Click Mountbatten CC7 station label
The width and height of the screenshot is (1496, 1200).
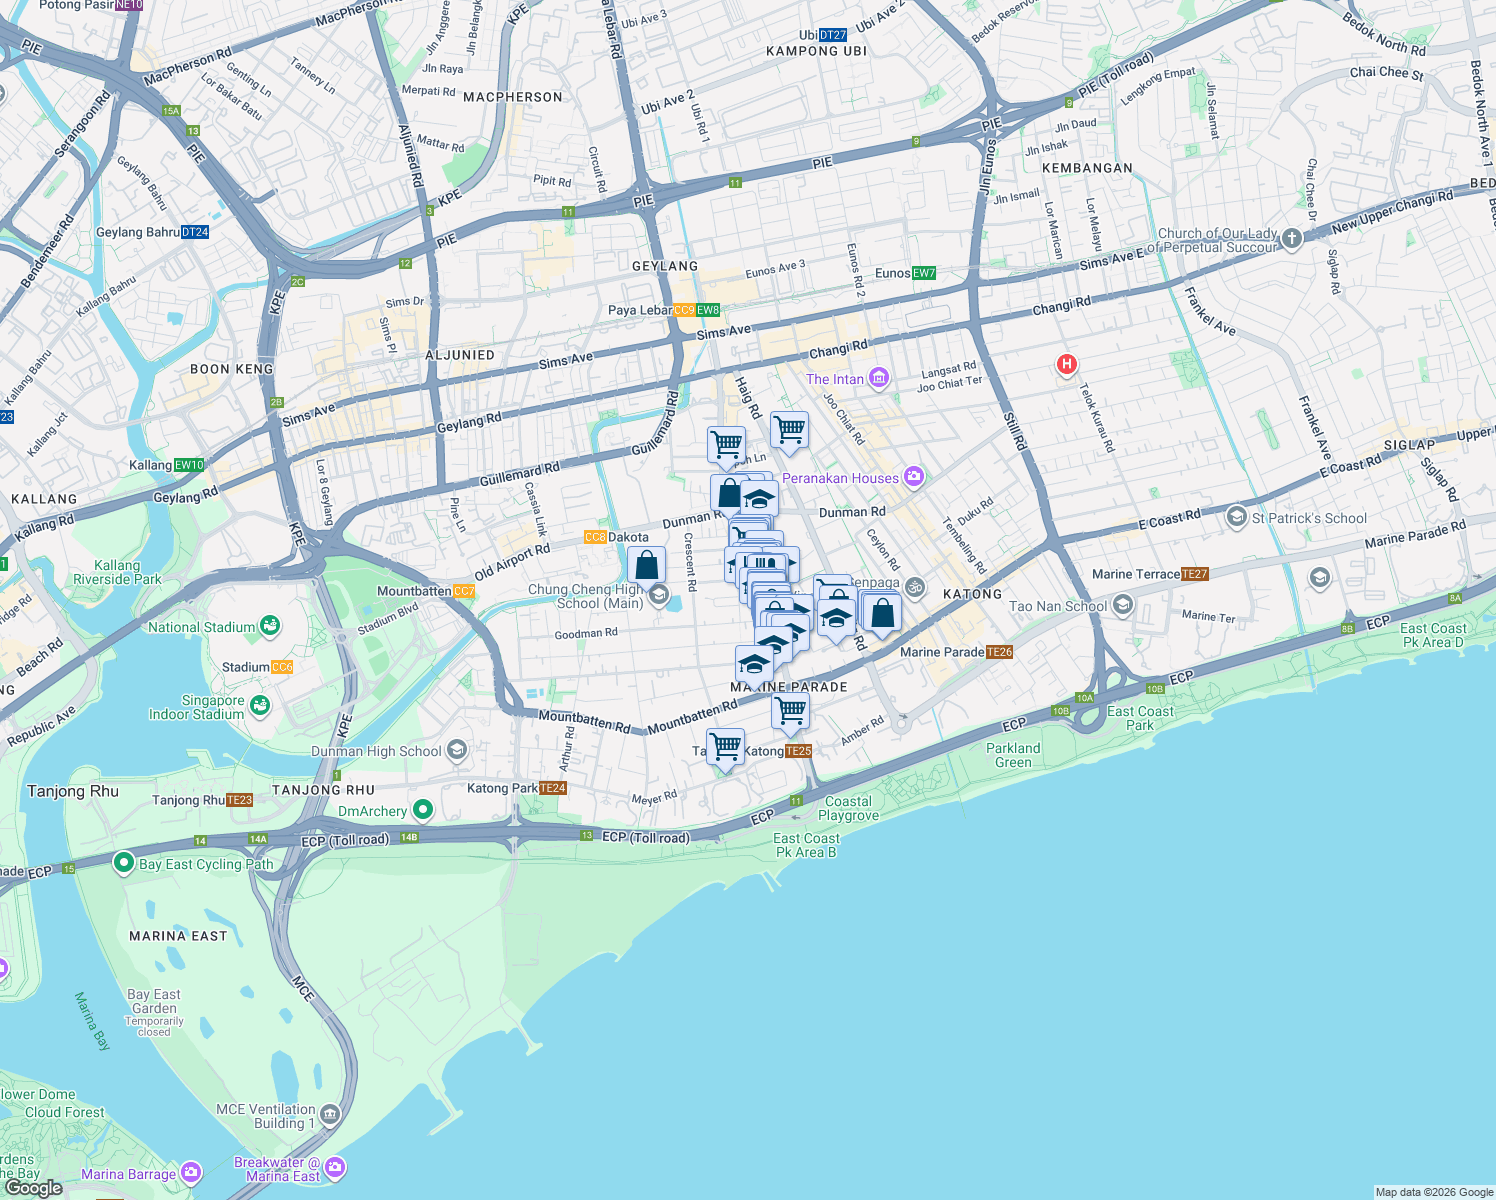tap(426, 591)
